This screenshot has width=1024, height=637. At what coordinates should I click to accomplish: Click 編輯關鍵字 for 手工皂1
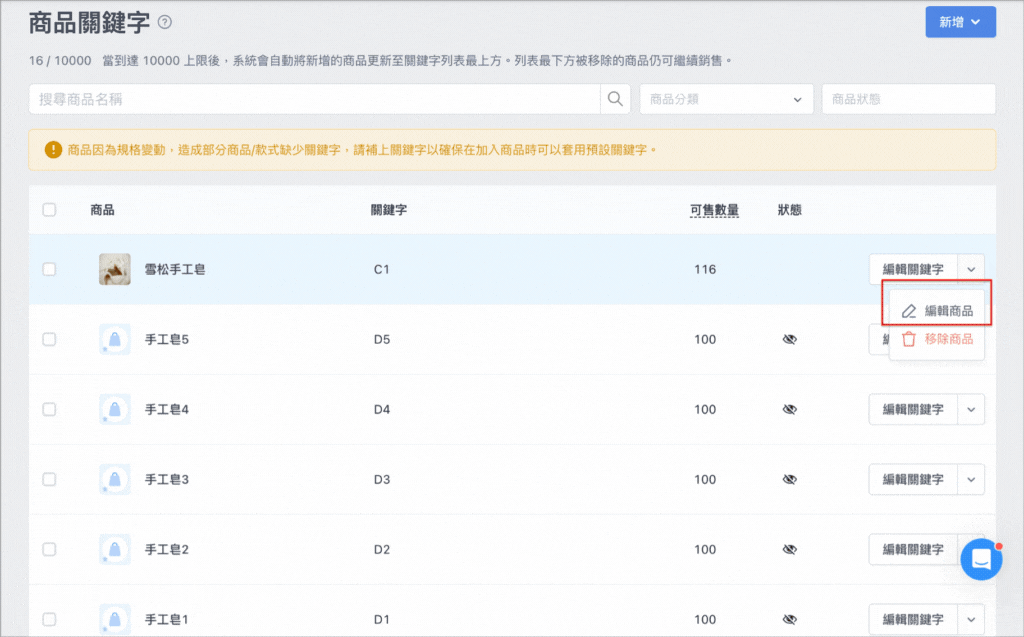(x=913, y=619)
